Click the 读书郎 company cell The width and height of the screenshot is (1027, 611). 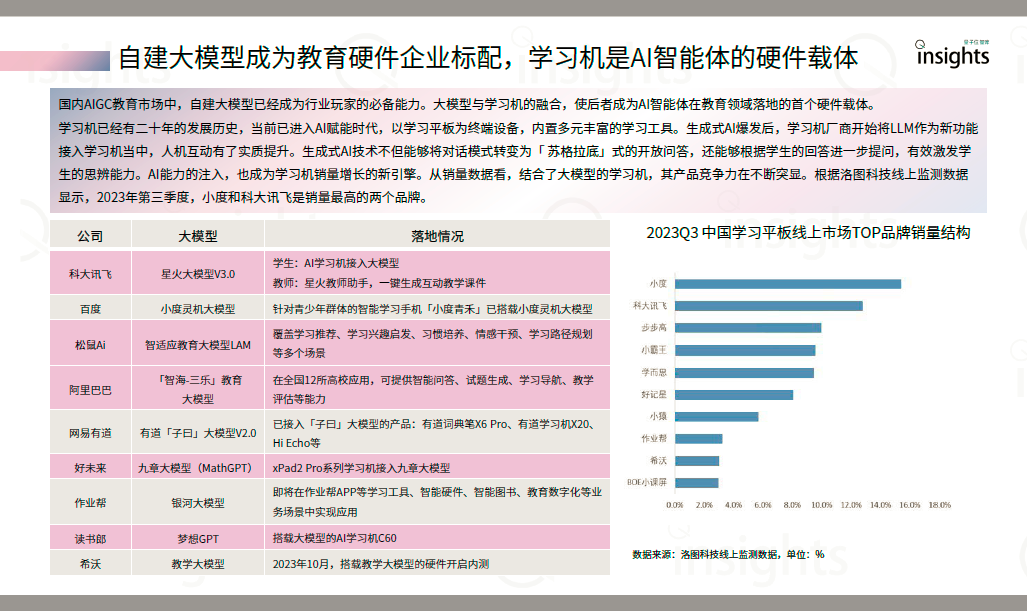click(x=90, y=538)
